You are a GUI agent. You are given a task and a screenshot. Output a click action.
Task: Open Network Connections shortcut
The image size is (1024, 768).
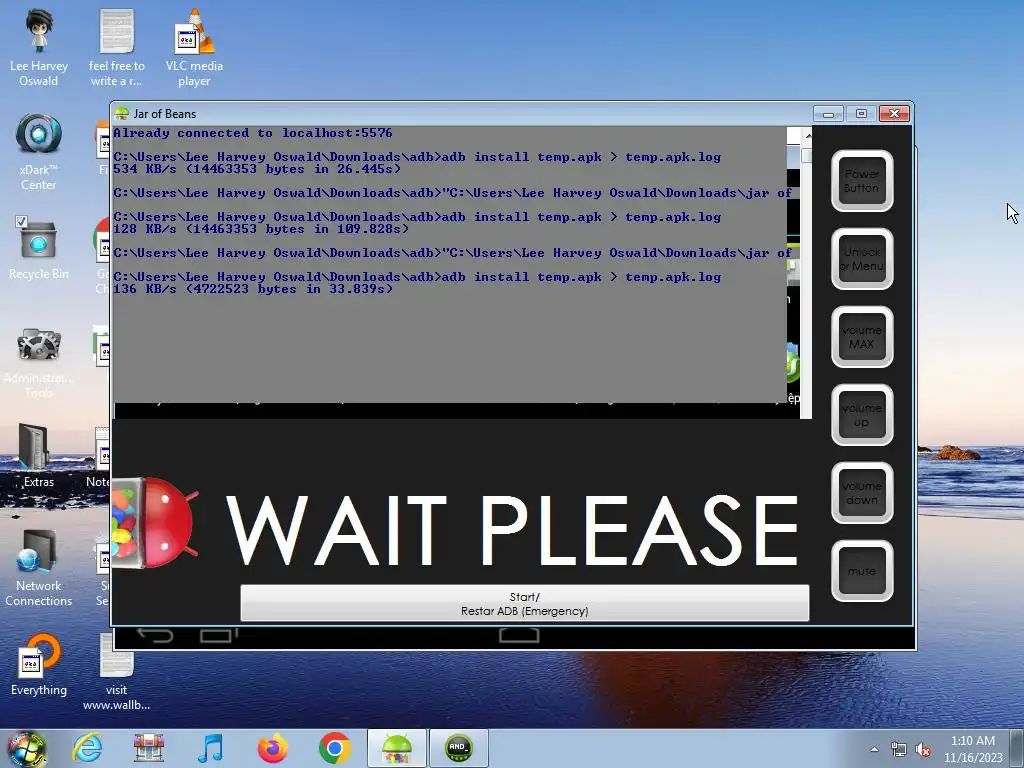point(39,568)
